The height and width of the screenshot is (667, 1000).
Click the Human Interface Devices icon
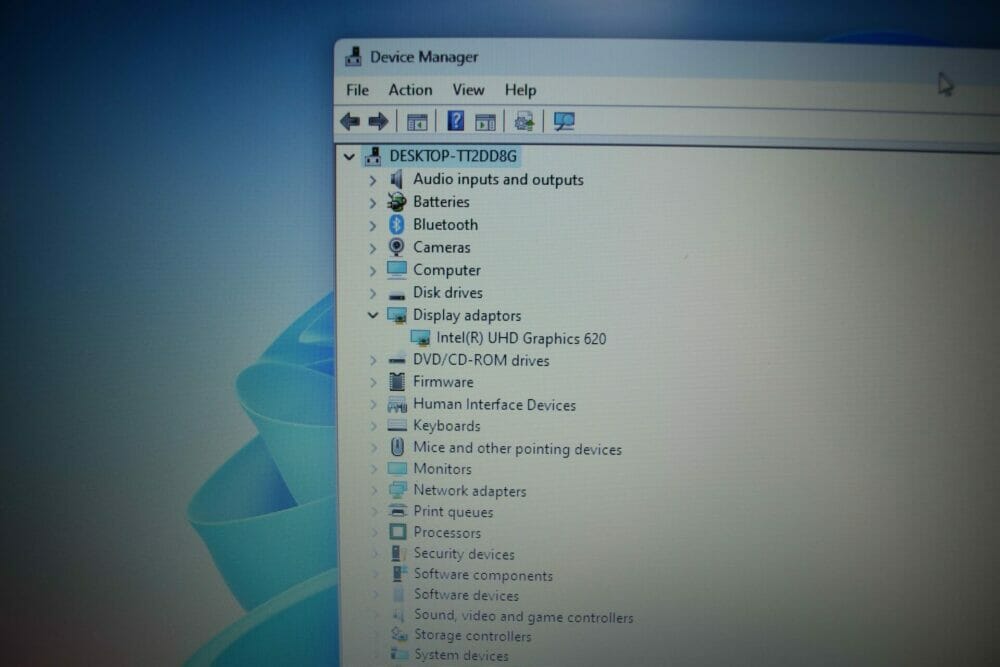[x=397, y=404]
